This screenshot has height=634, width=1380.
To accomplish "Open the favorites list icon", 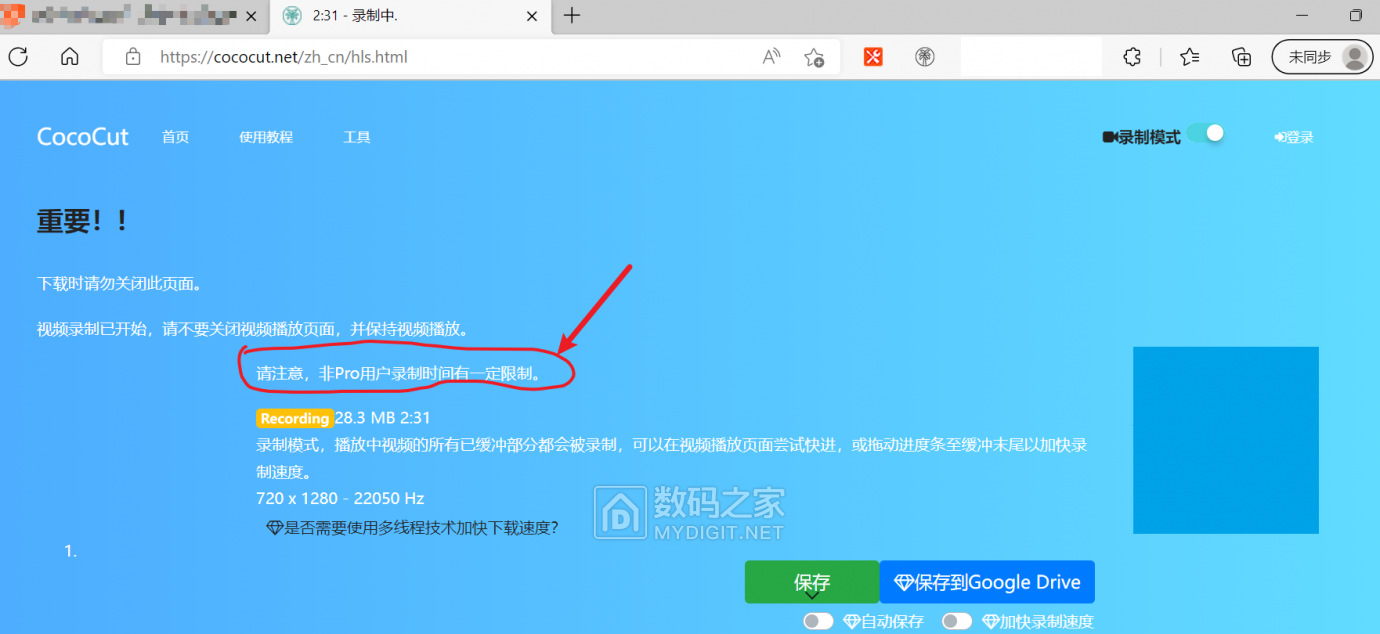I will point(1189,57).
